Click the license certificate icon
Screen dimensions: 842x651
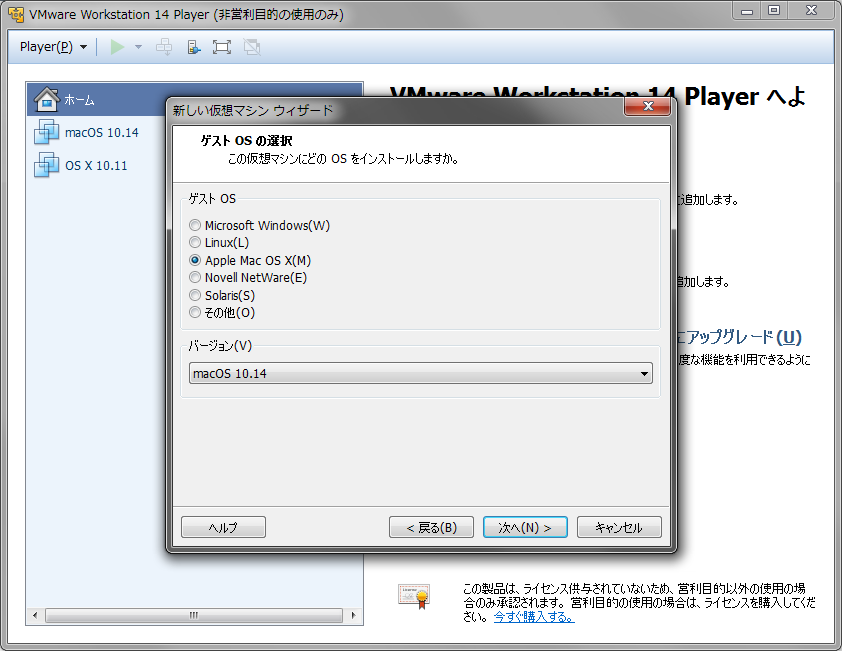pyautogui.click(x=413, y=596)
